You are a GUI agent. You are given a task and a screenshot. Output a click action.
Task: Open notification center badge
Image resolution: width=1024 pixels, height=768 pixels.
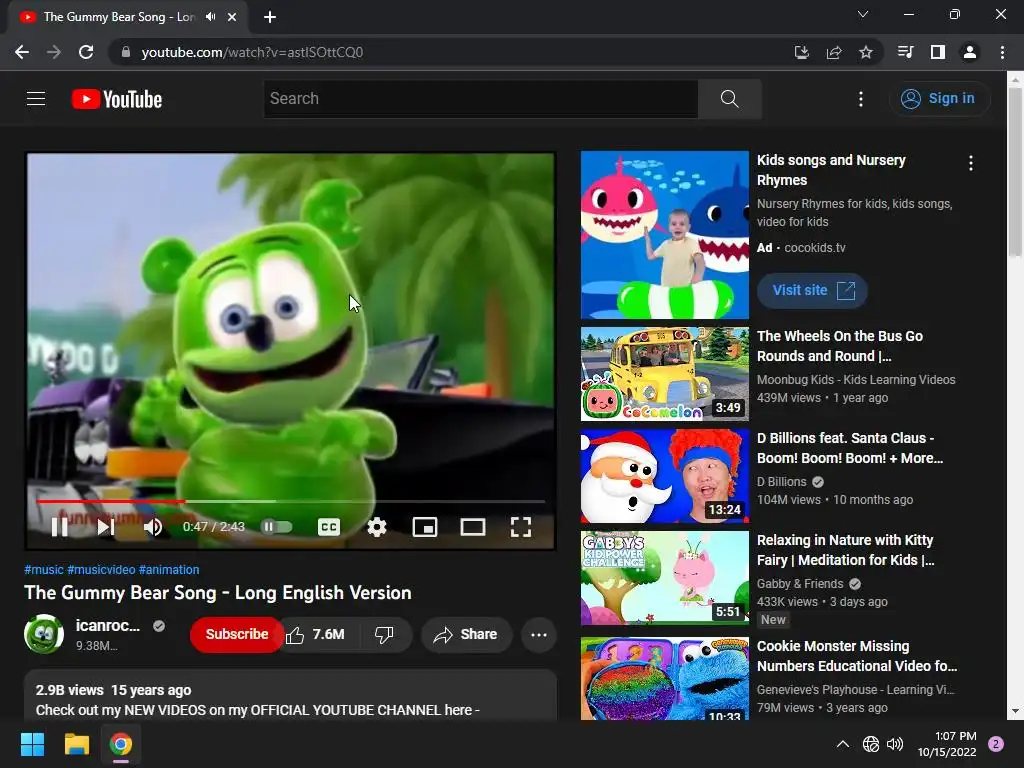point(996,744)
